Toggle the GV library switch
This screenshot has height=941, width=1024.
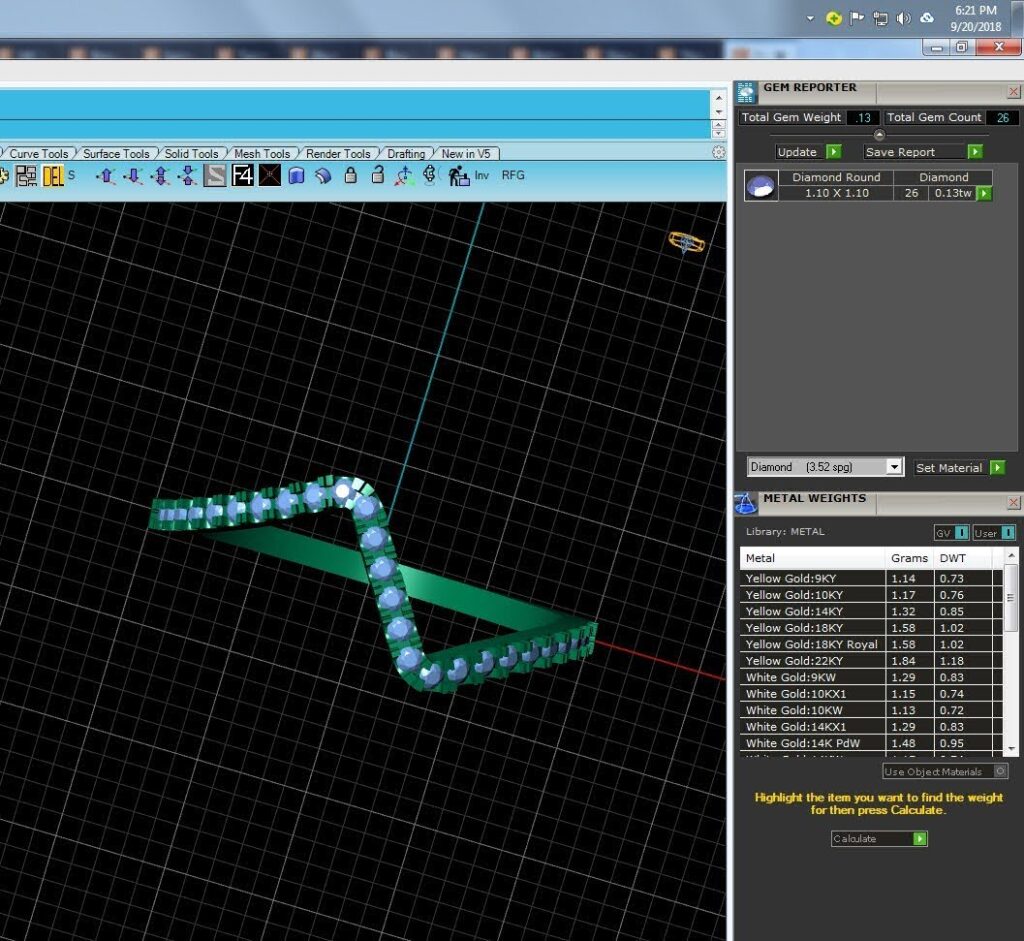[952, 533]
